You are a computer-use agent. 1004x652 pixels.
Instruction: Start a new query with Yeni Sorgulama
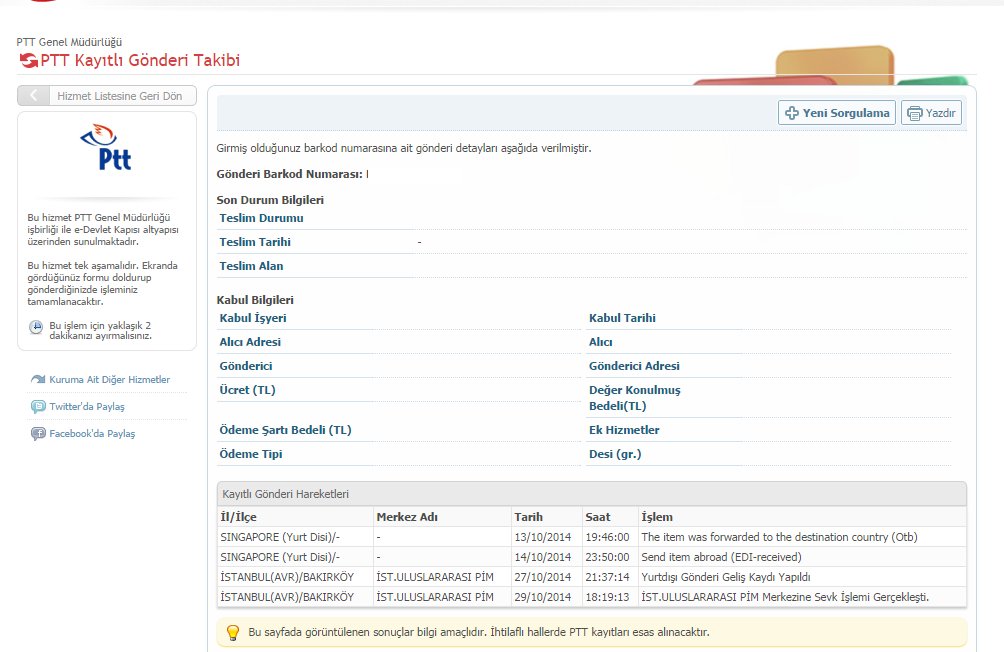(x=837, y=113)
